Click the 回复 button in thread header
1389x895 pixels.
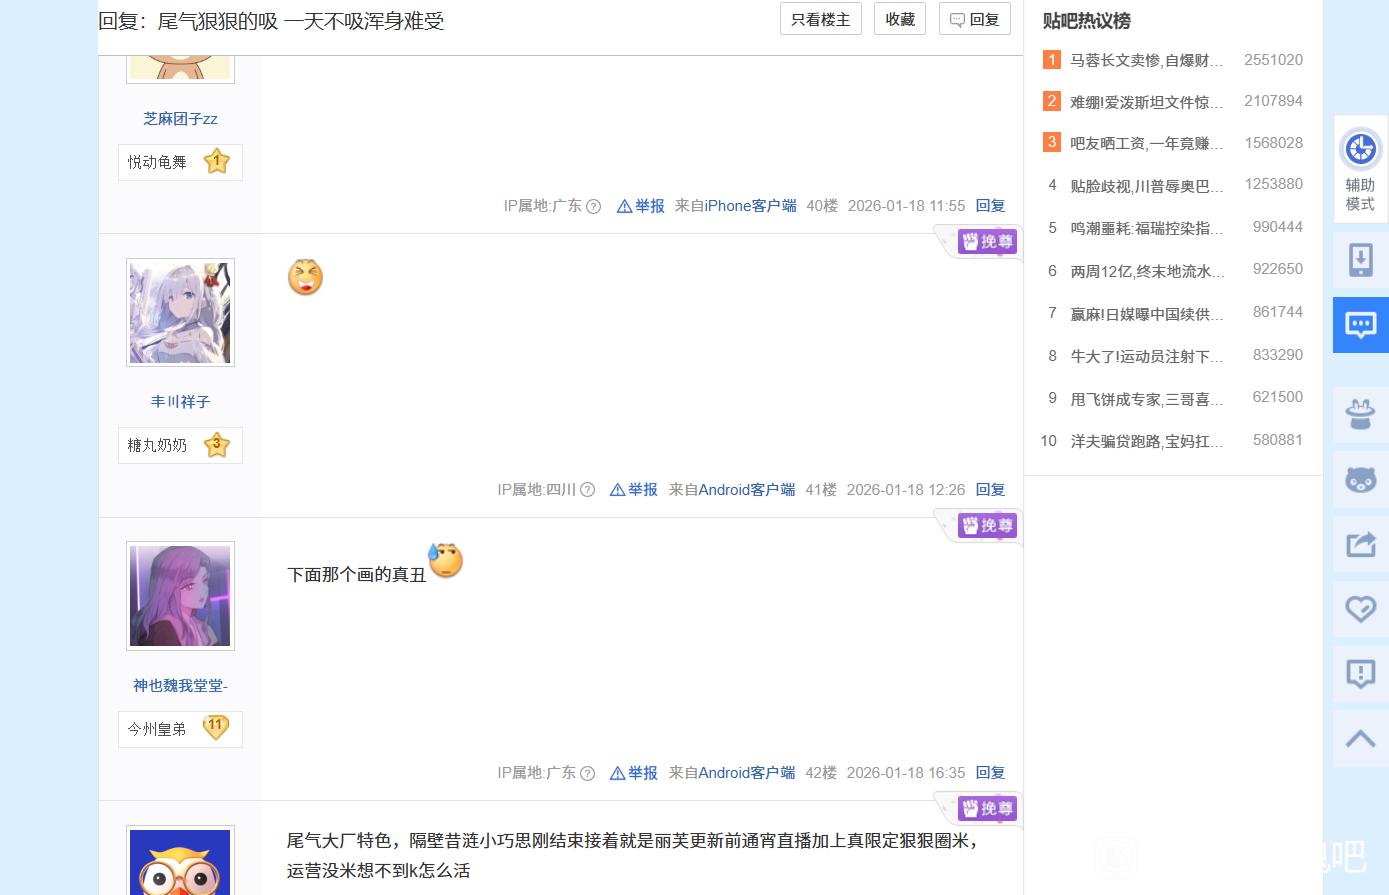974,19
